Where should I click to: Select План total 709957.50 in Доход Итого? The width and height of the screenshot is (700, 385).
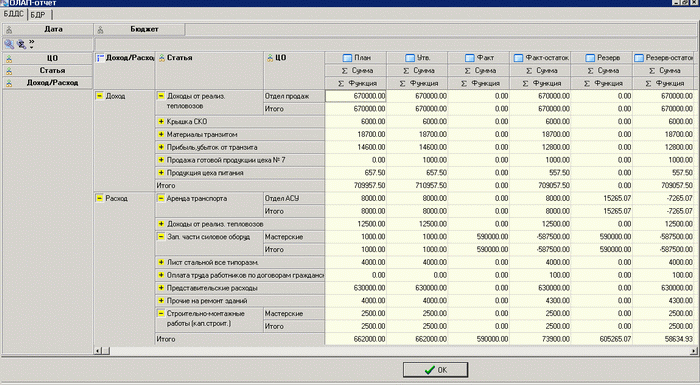(x=356, y=185)
